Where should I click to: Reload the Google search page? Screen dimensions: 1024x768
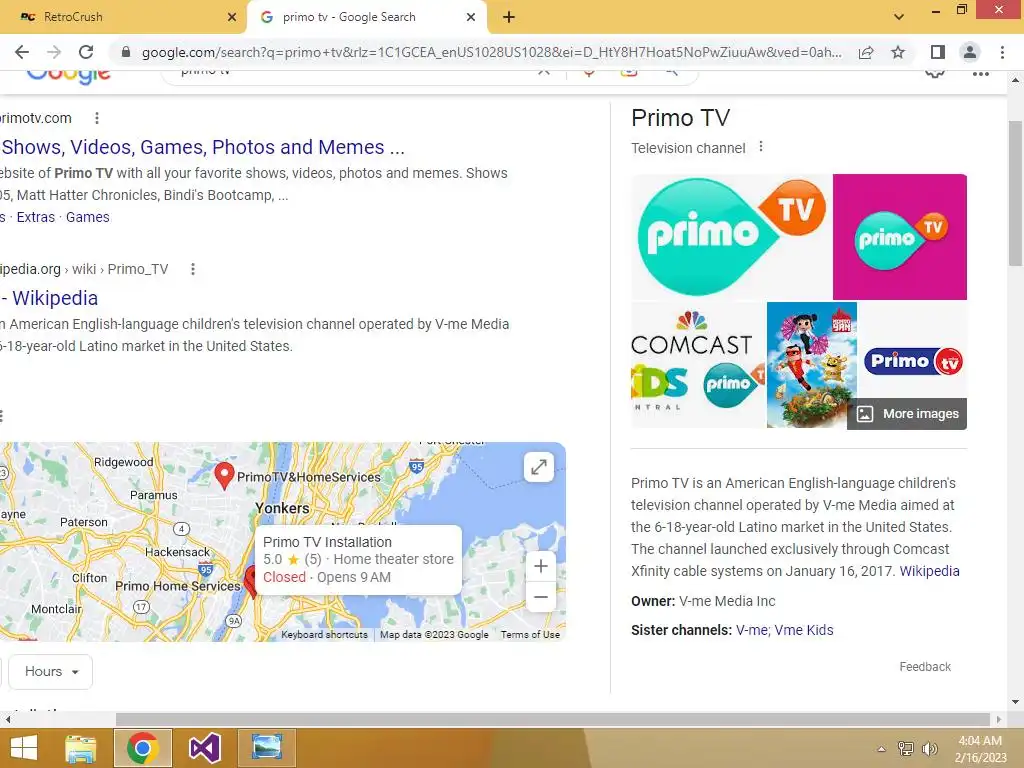click(x=86, y=52)
